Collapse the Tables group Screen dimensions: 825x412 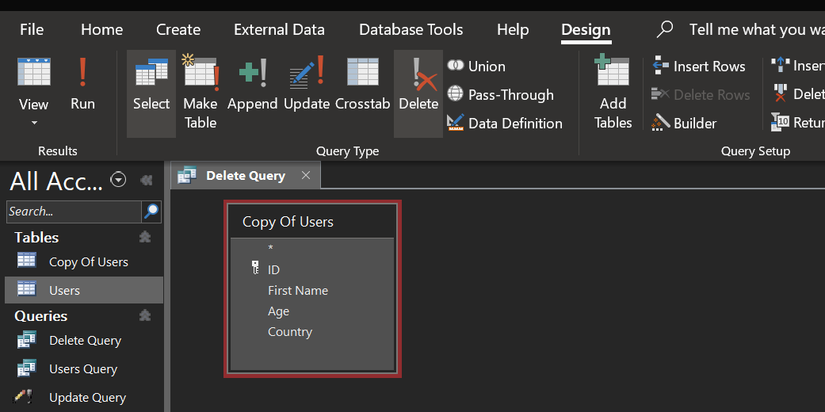click(x=144, y=237)
